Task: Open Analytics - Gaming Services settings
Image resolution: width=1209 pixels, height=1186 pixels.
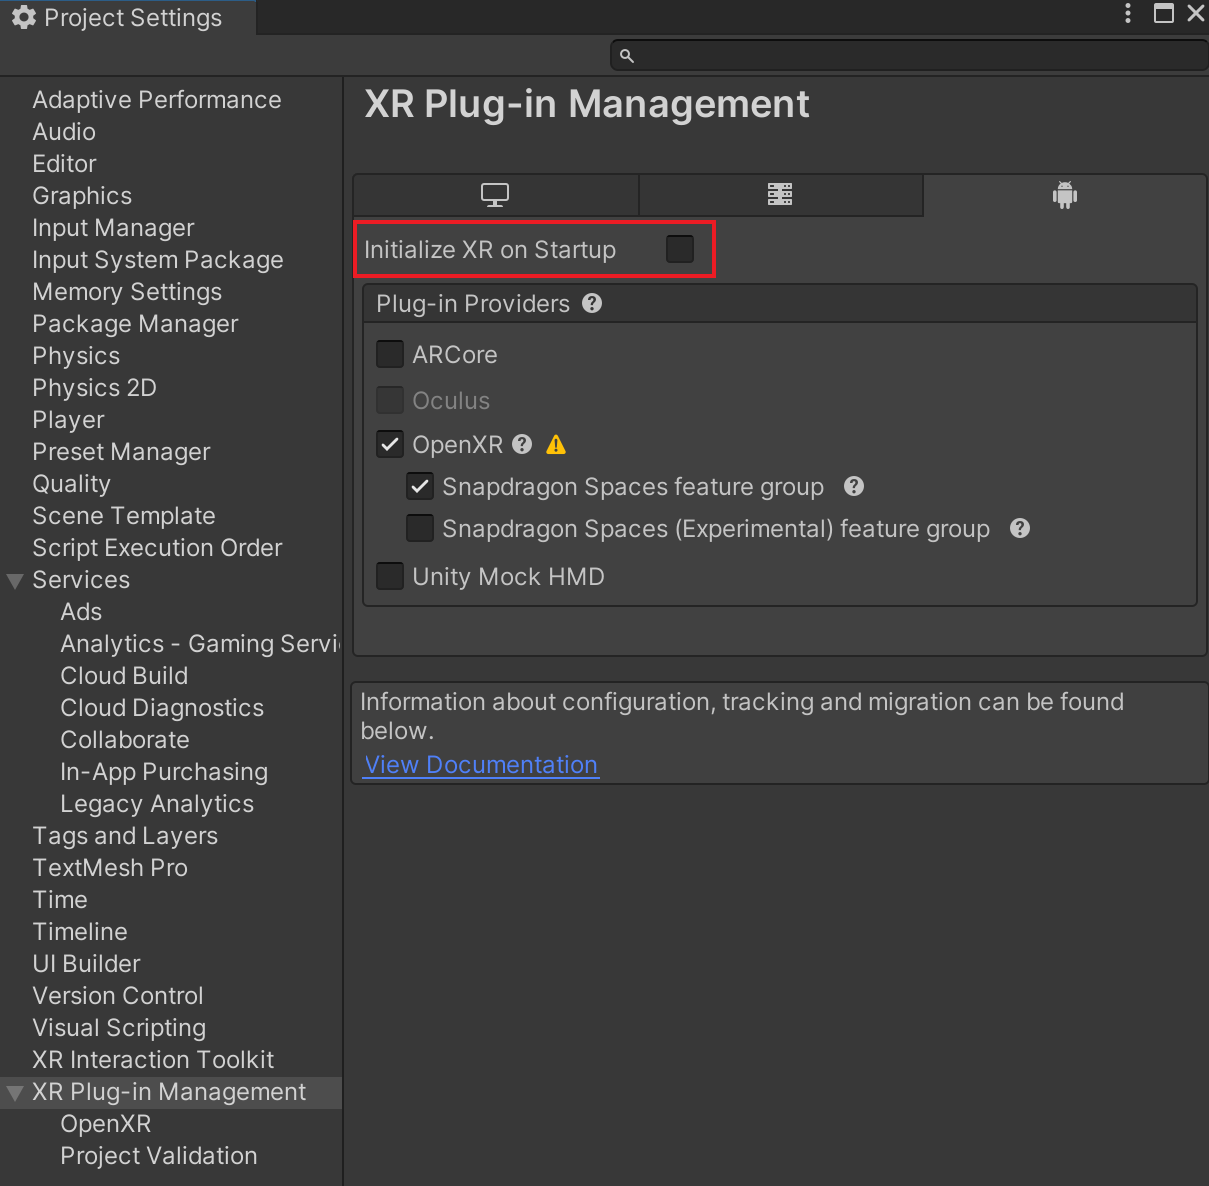Action: click(x=200, y=644)
